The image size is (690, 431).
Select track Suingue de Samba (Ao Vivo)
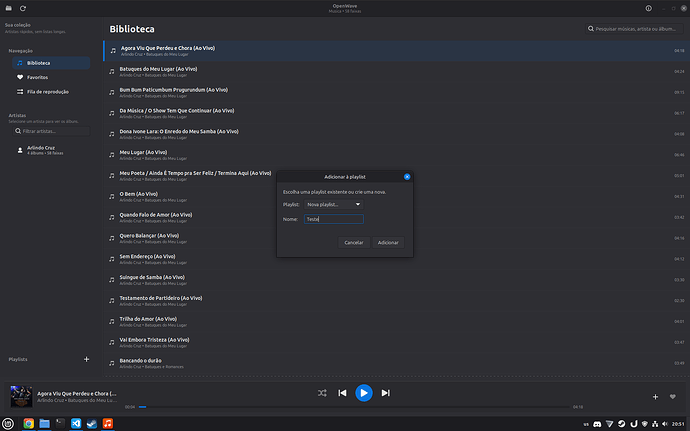[396, 280]
